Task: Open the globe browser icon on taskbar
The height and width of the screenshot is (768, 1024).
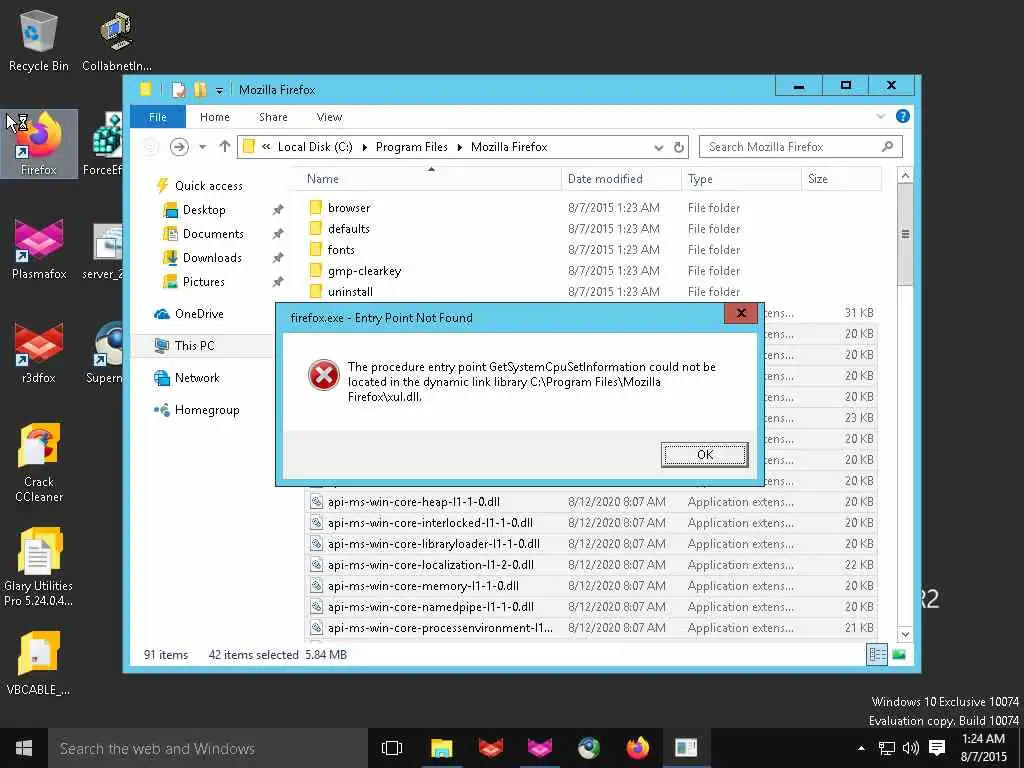Action: pos(588,748)
